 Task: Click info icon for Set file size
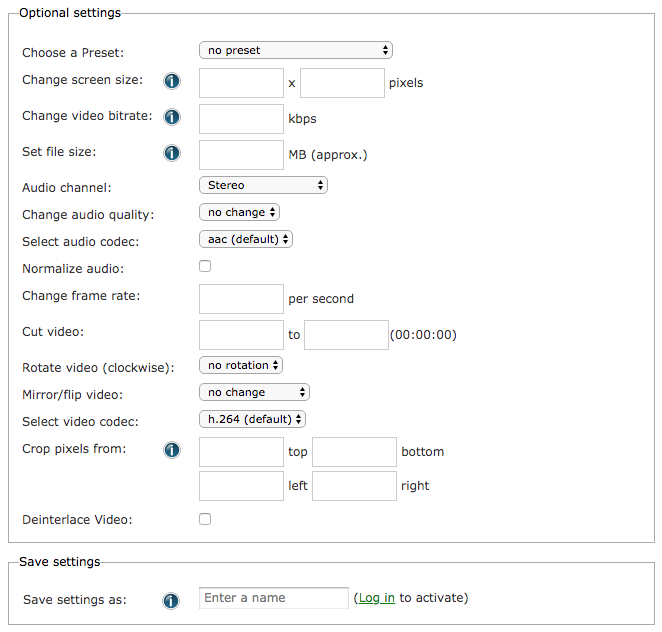171,153
